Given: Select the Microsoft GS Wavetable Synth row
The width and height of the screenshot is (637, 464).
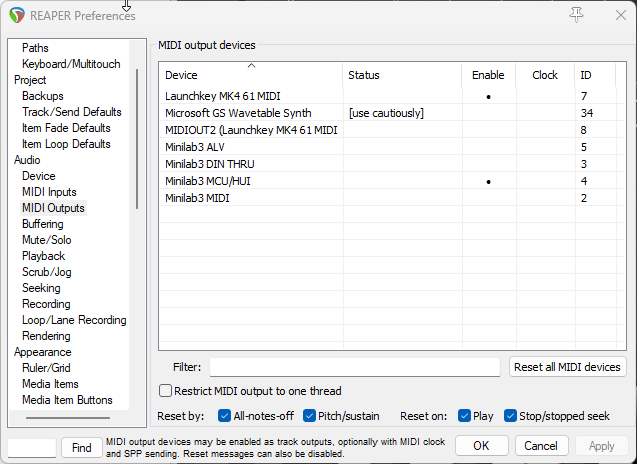Looking at the screenshot, I should tap(238, 113).
